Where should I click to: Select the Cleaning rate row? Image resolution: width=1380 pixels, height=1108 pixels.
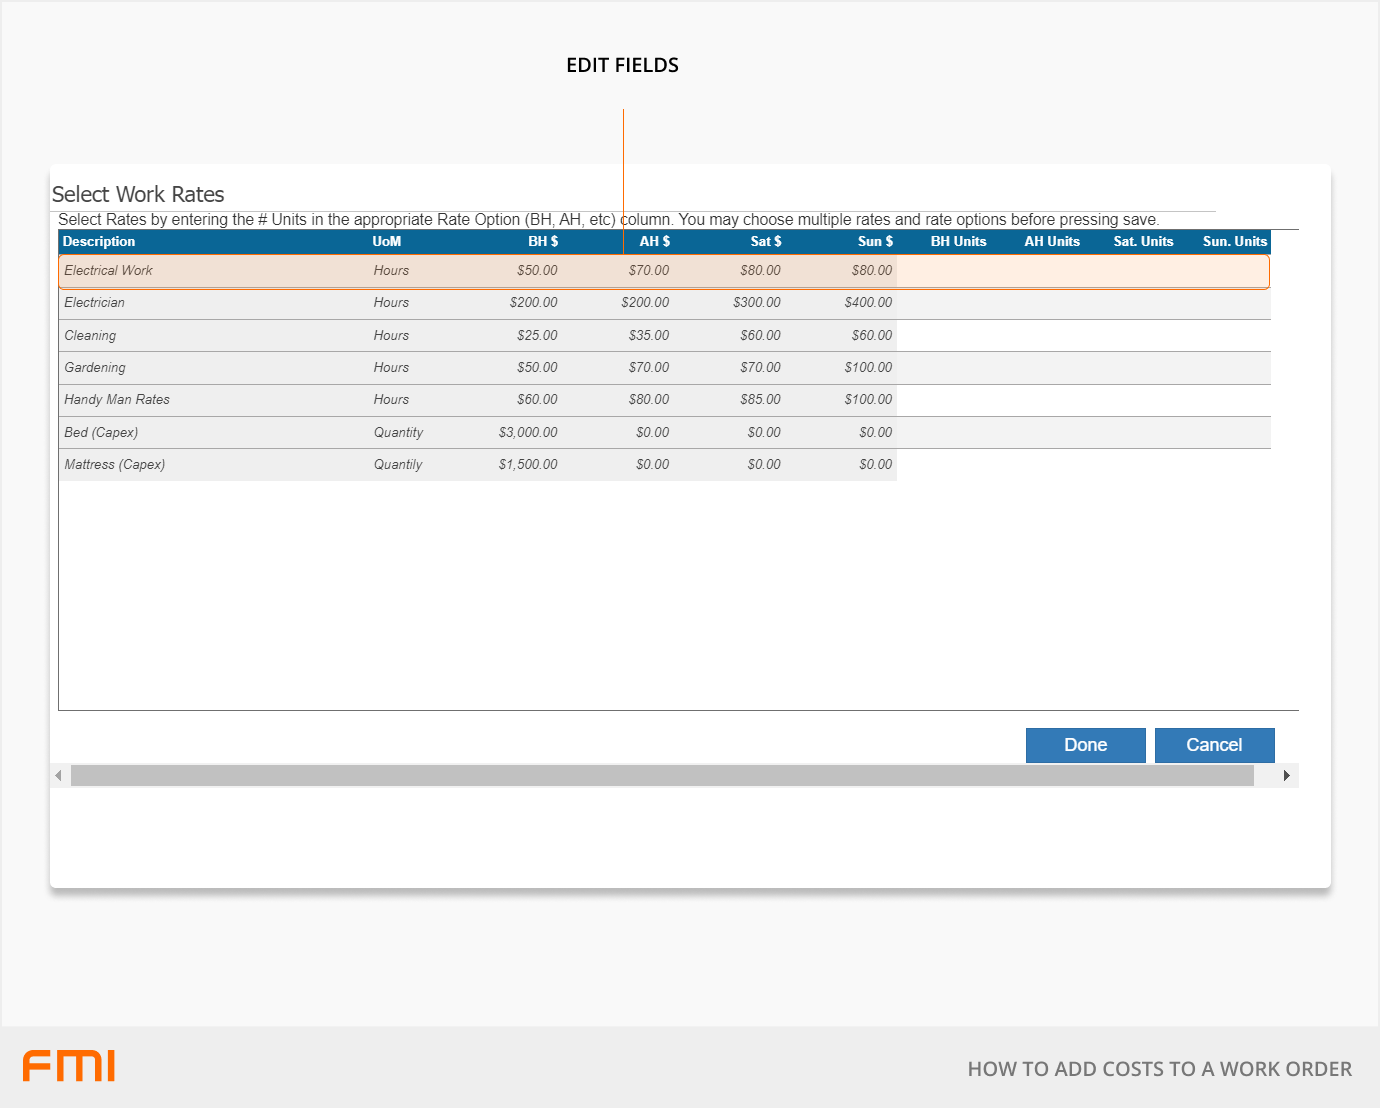[90, 336]
